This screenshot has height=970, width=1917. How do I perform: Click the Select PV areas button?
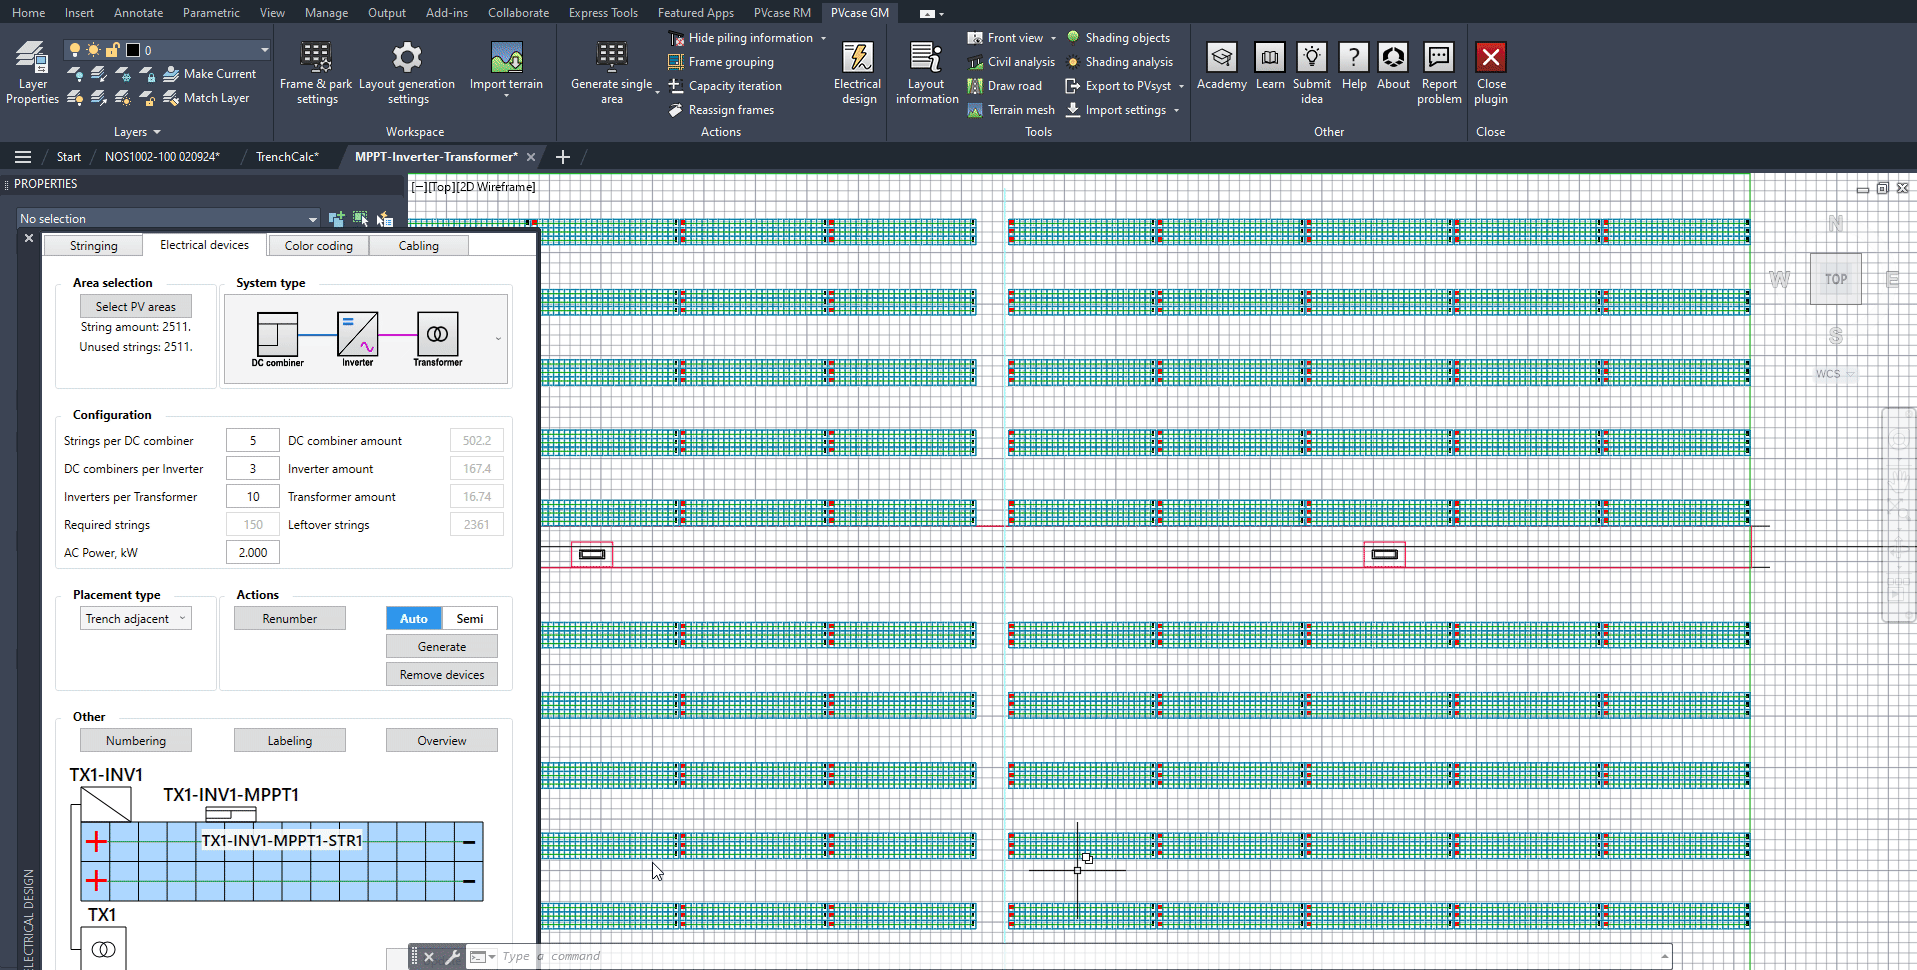coord(135,307)
